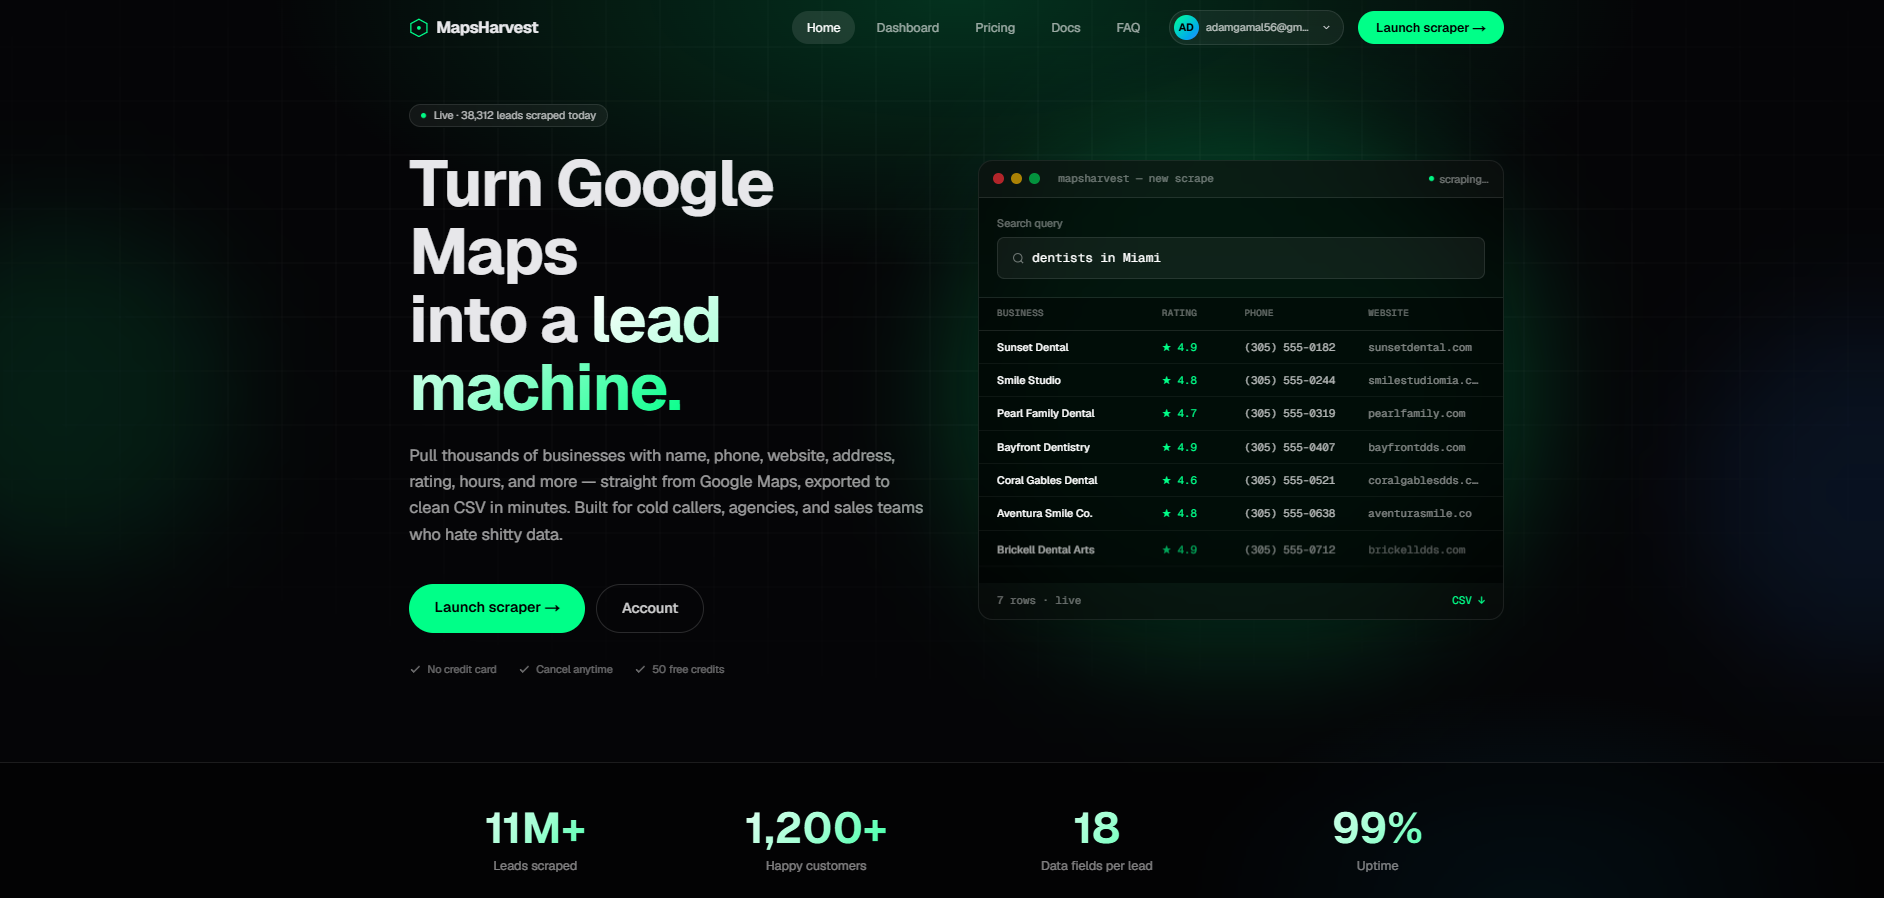
Task: Click website sunsetdental.com
Action: [1420, 347]
